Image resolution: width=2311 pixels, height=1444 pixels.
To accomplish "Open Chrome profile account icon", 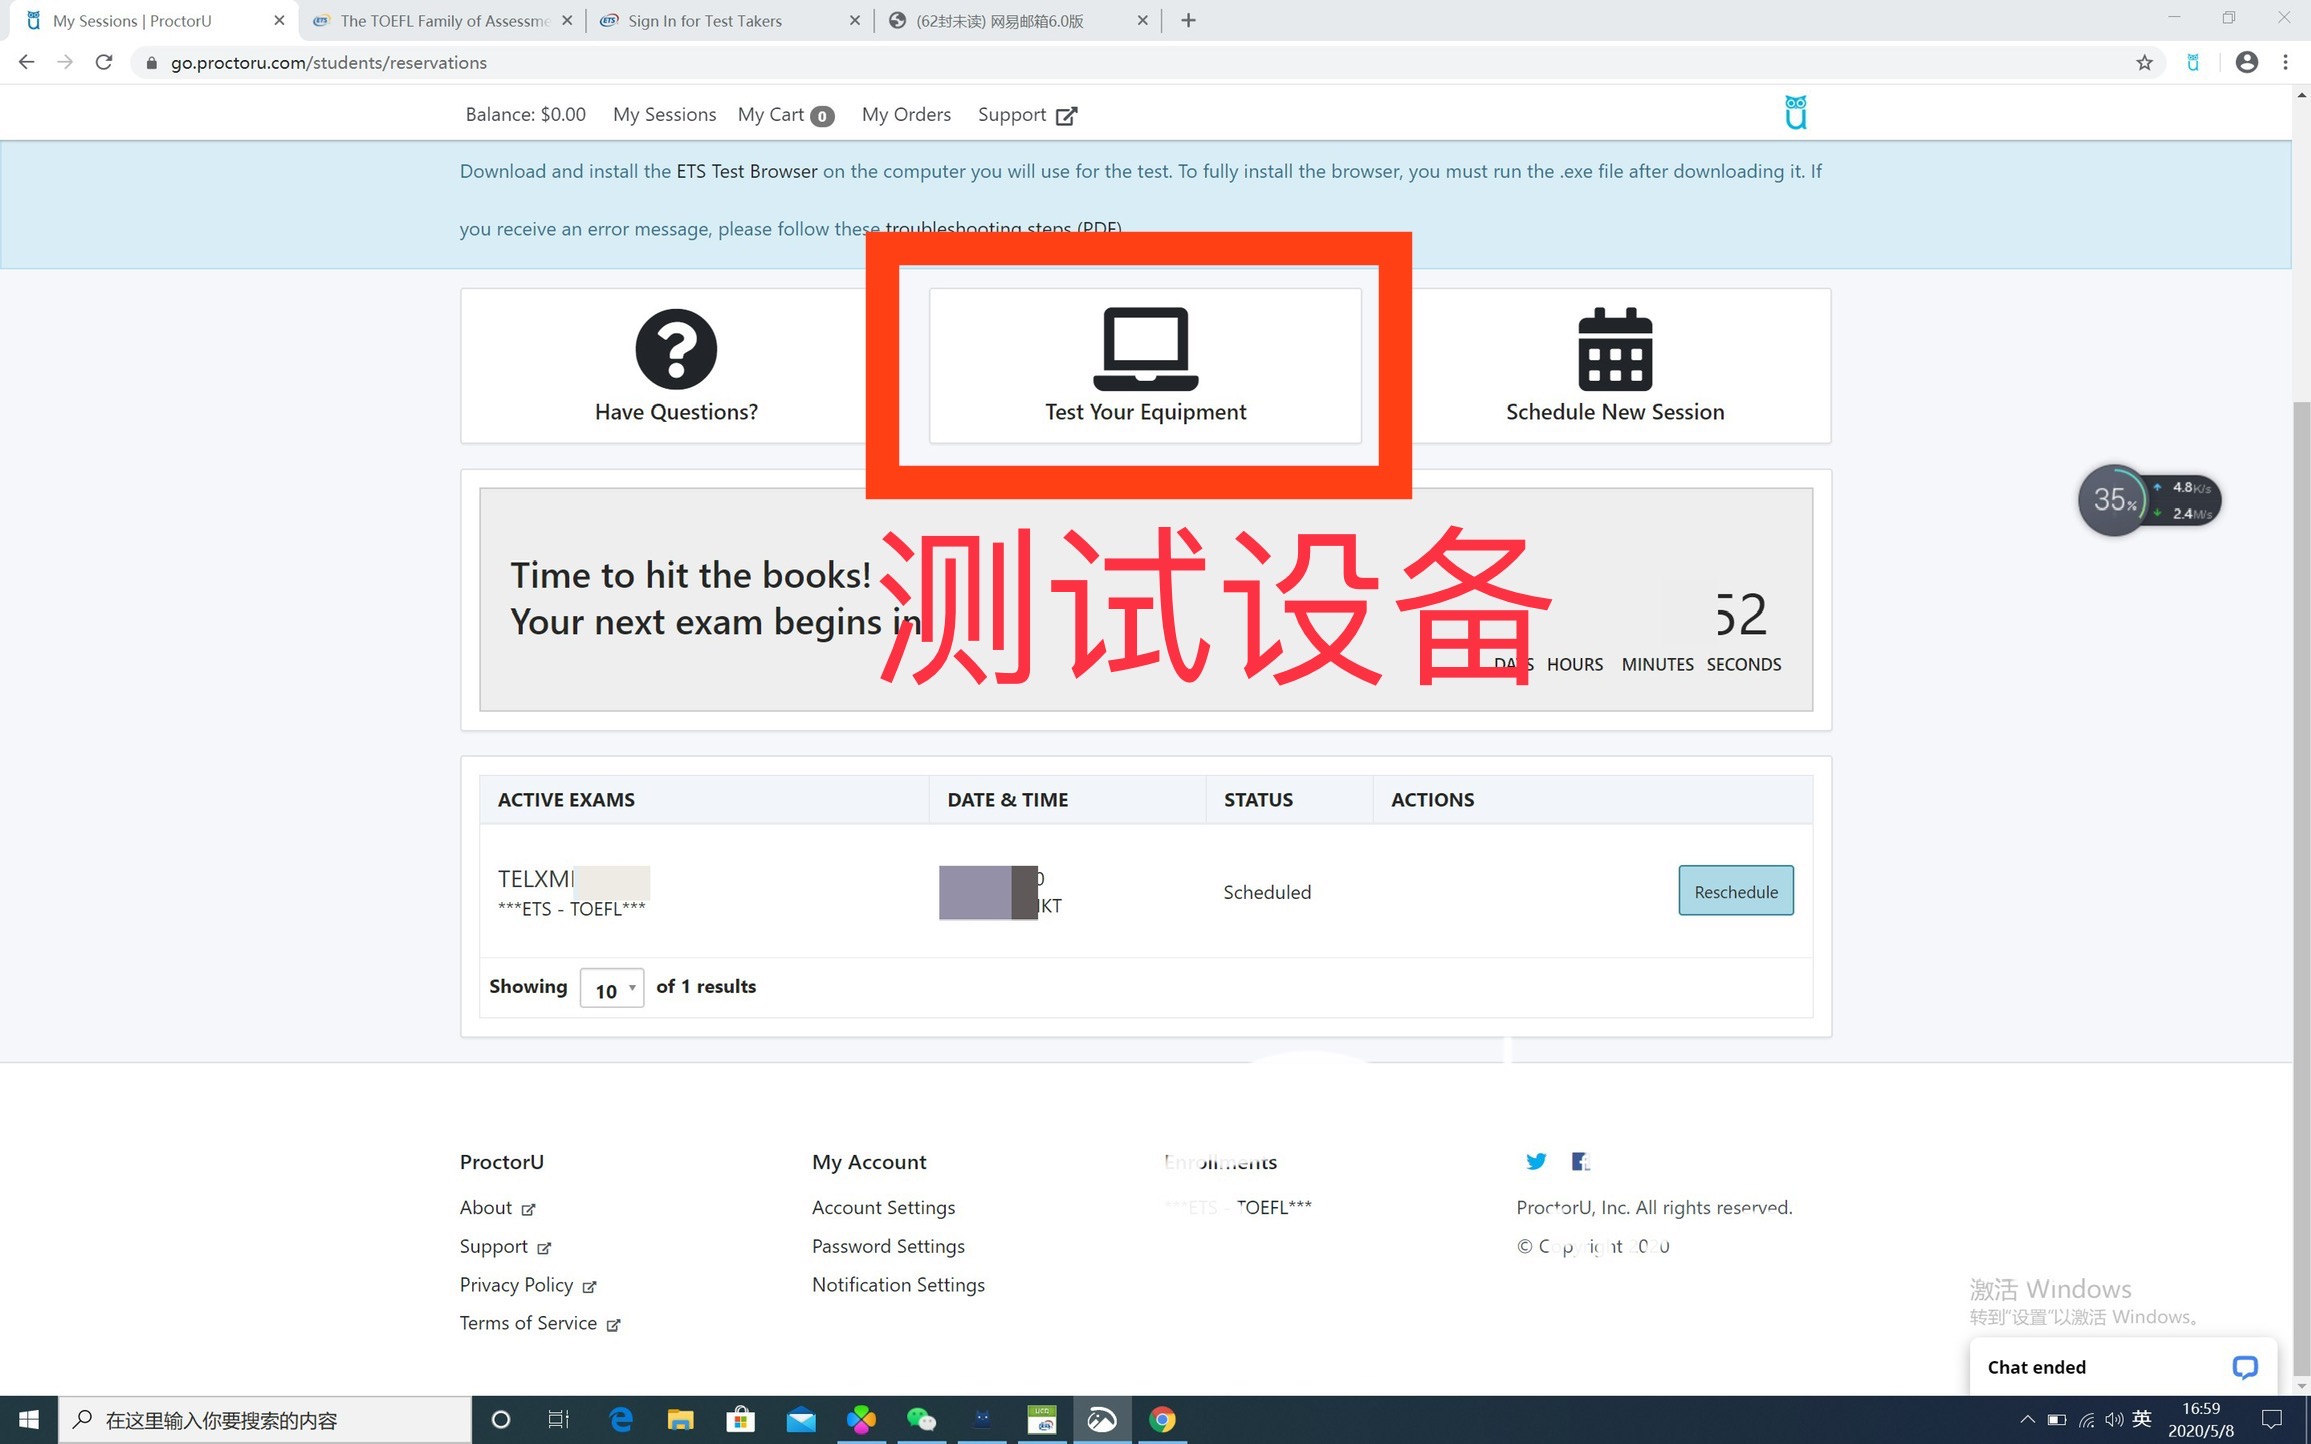I will pyautogui.click(x=2246, y=63).
